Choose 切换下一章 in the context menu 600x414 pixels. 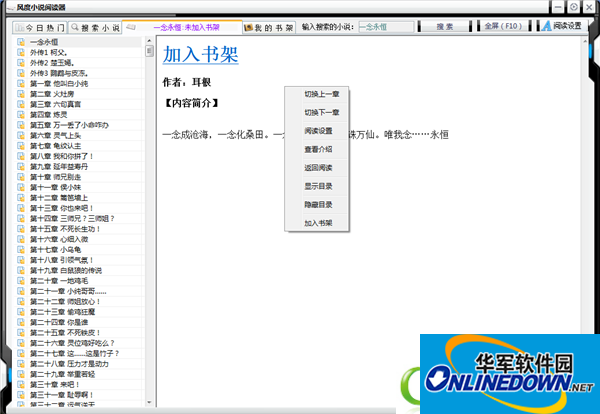coord(317,112)
